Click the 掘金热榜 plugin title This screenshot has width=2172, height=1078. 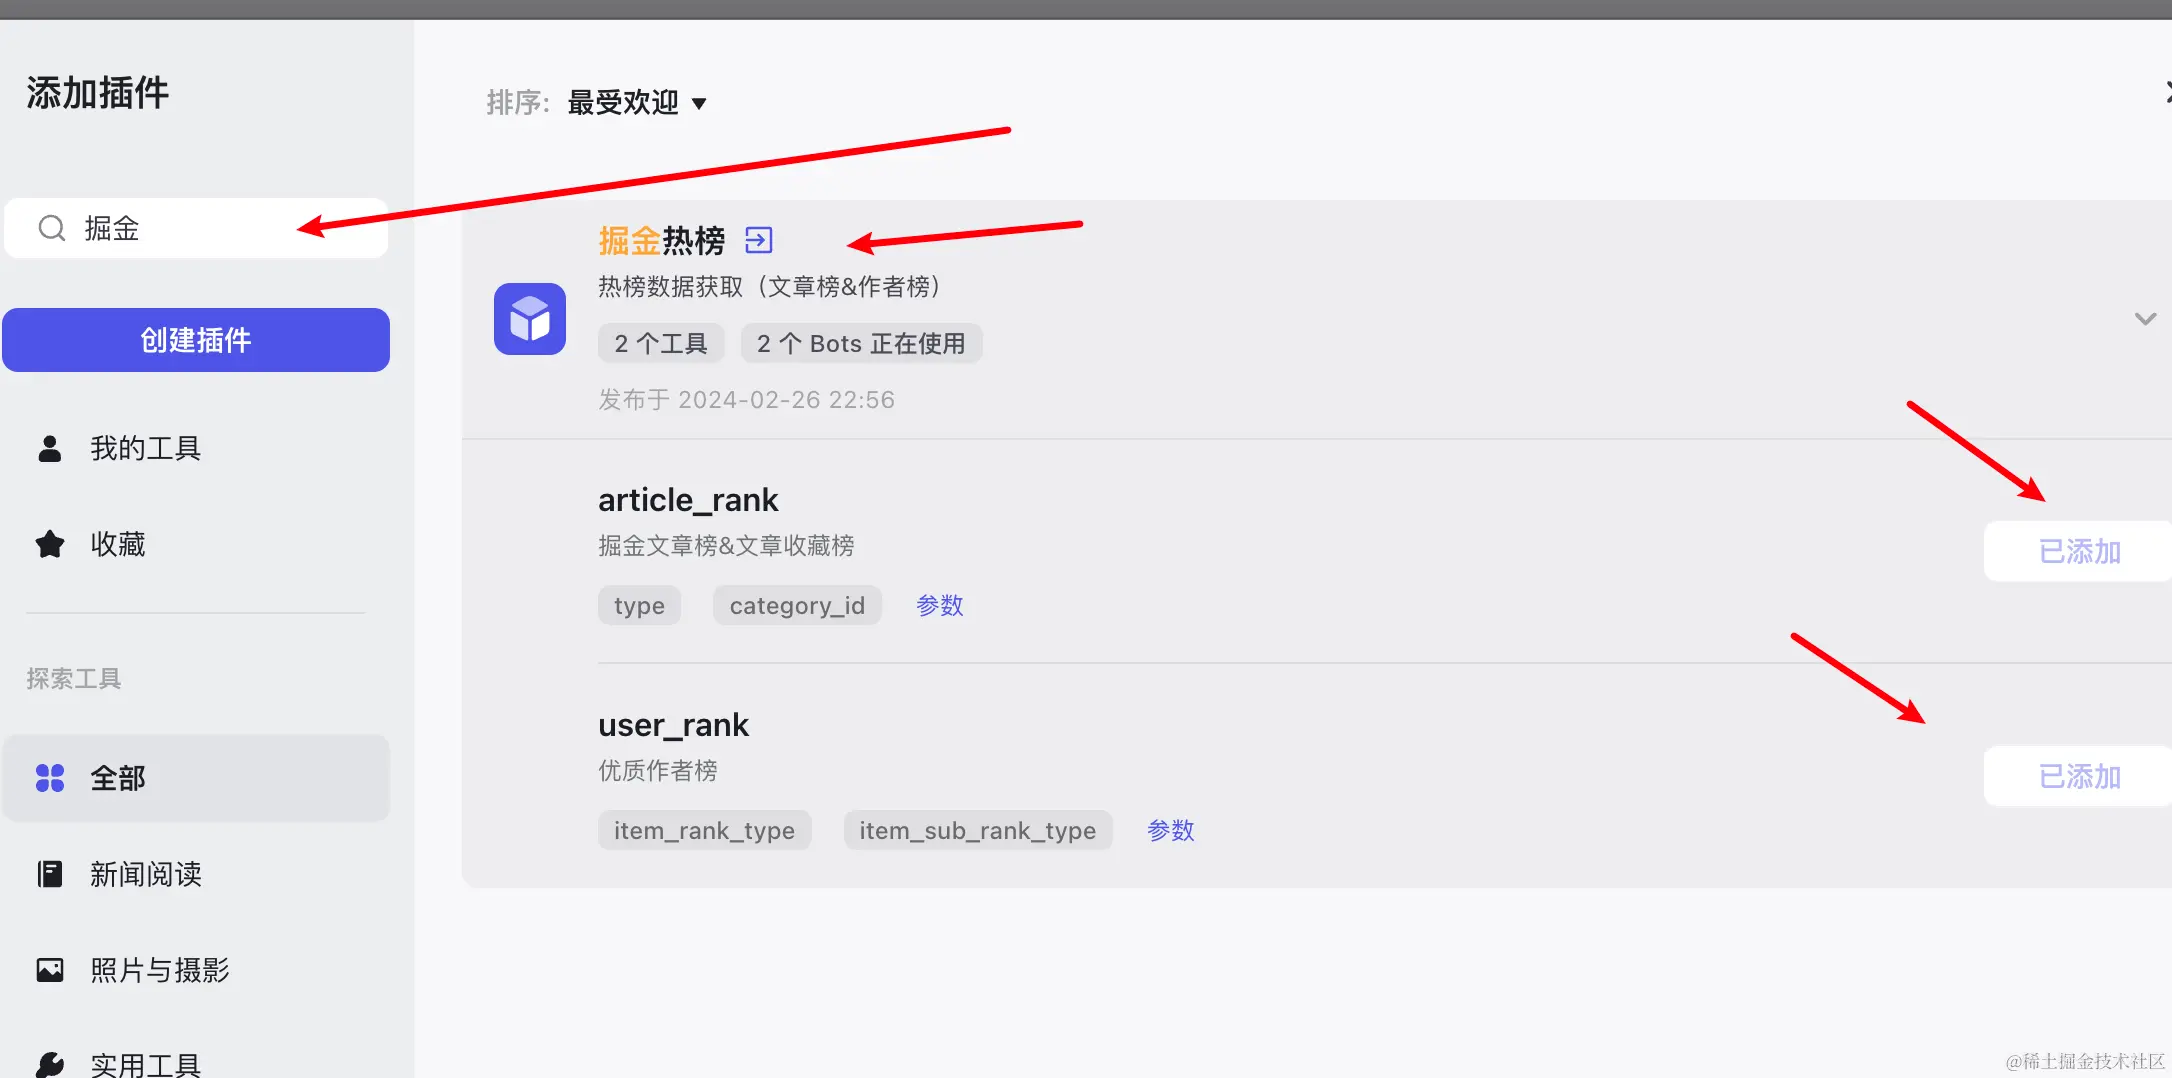pyautogui.click(x=662, y=240)
